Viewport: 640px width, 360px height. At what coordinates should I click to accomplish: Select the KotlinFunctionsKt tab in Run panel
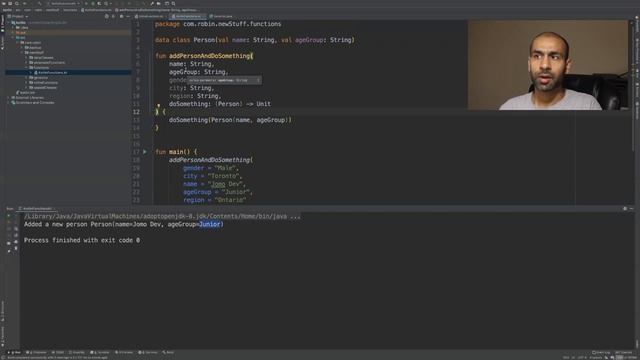(x=37, y=209)
